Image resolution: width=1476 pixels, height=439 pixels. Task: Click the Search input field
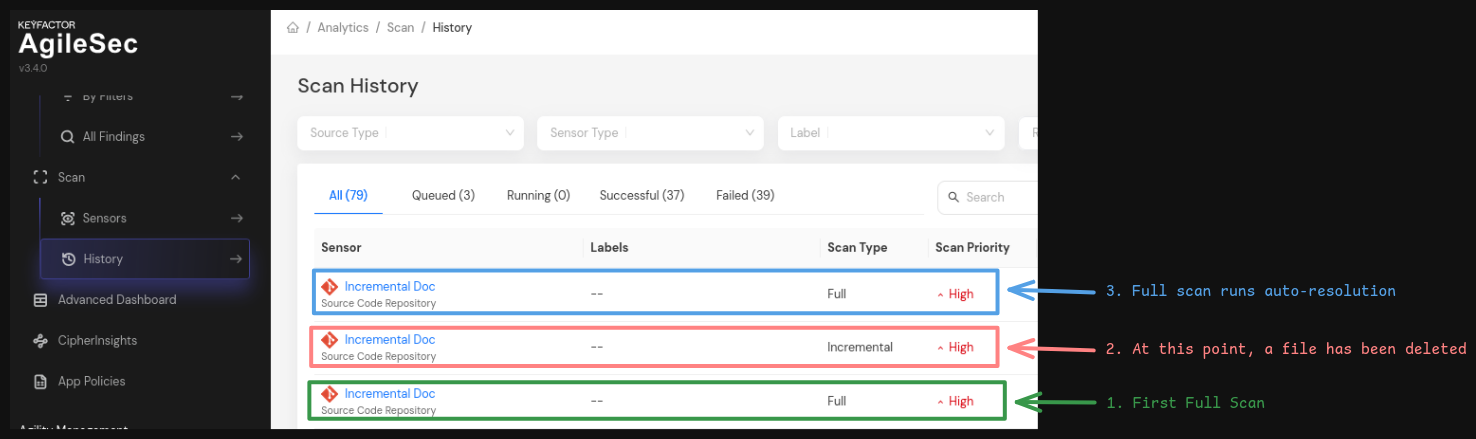[995, 198]
